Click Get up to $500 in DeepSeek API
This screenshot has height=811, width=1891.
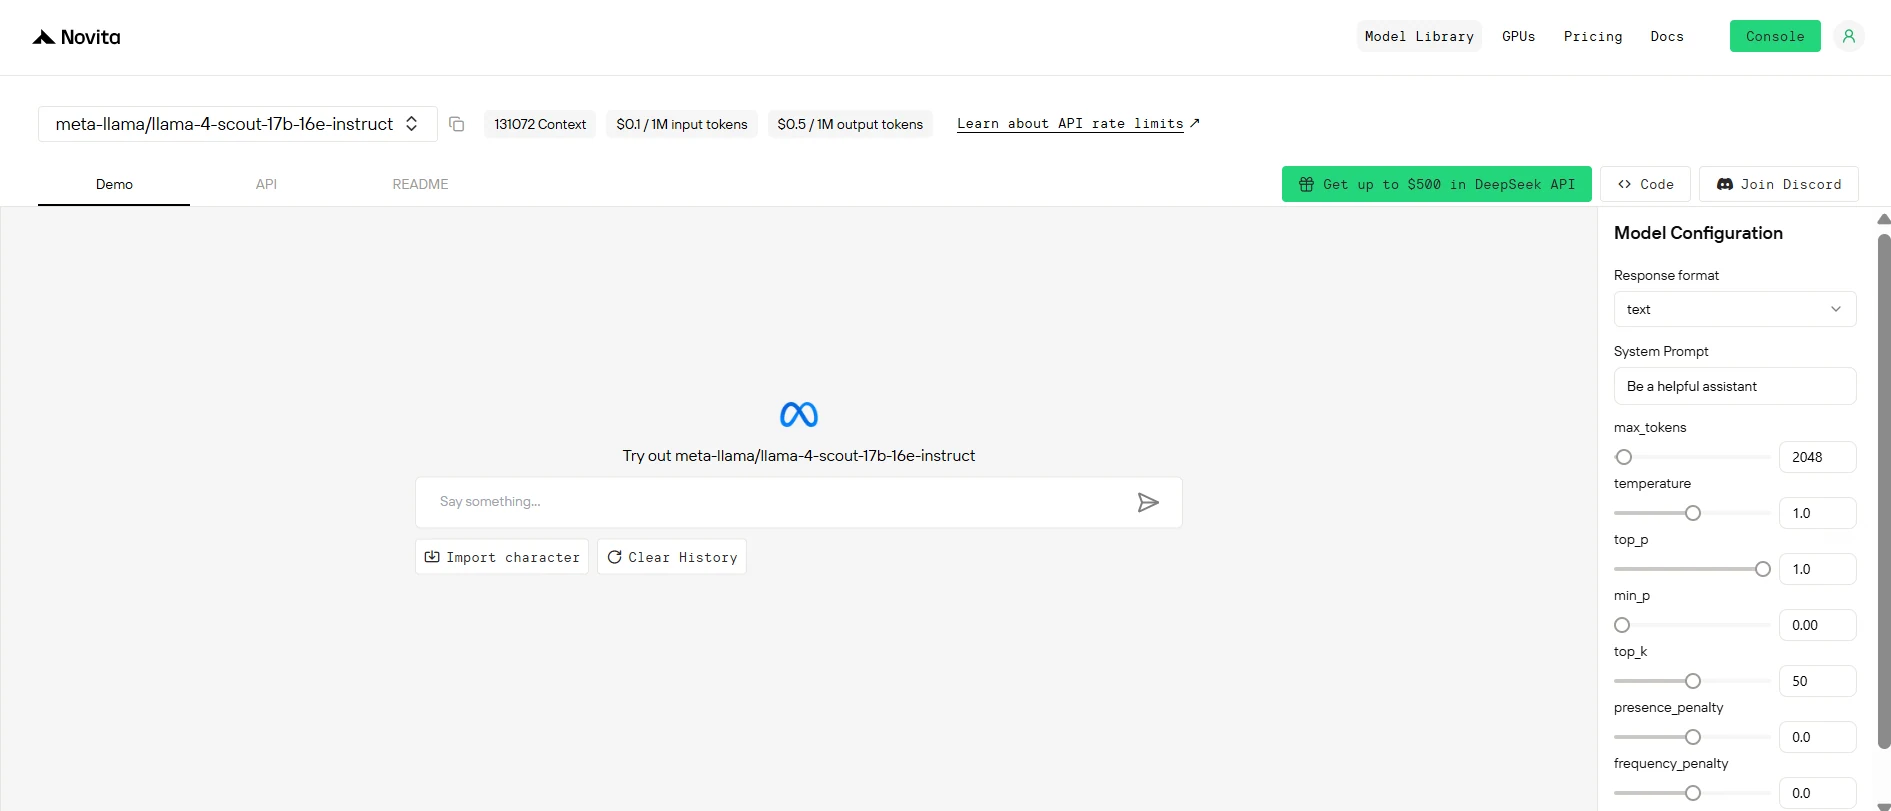click(1437, 184)
